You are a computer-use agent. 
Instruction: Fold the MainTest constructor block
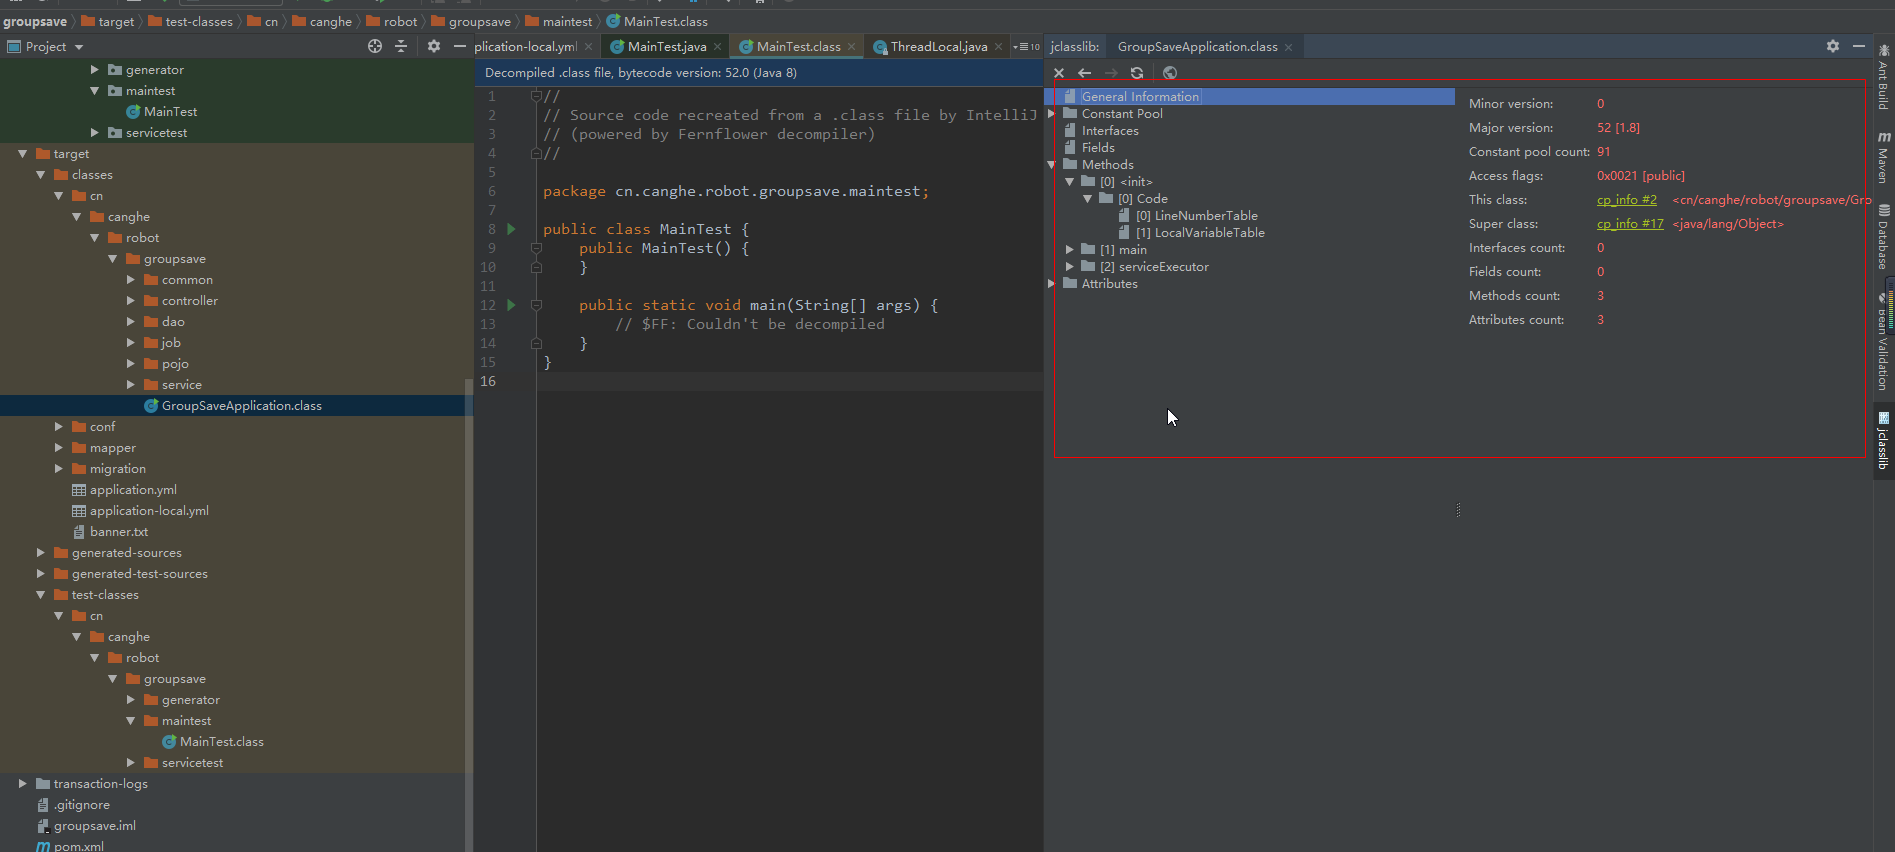(x=536, y=248)
